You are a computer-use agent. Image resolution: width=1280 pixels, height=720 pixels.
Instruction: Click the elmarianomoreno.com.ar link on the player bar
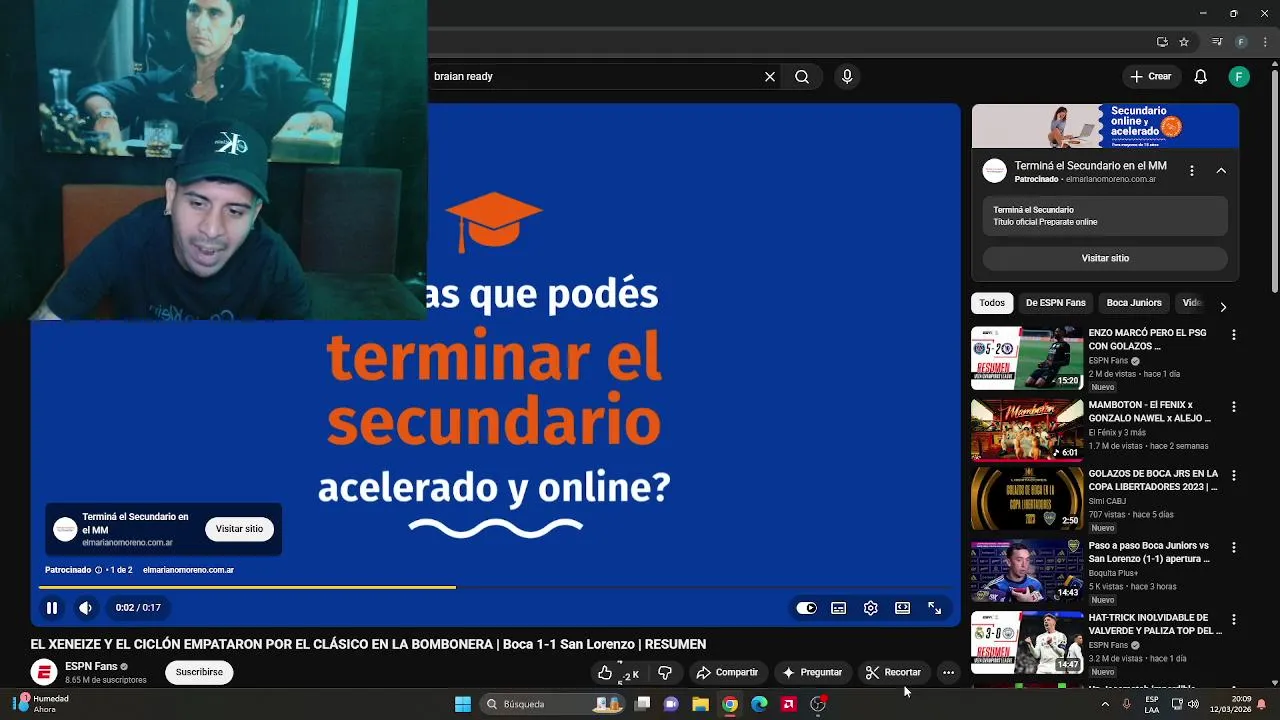coord(188,570)
